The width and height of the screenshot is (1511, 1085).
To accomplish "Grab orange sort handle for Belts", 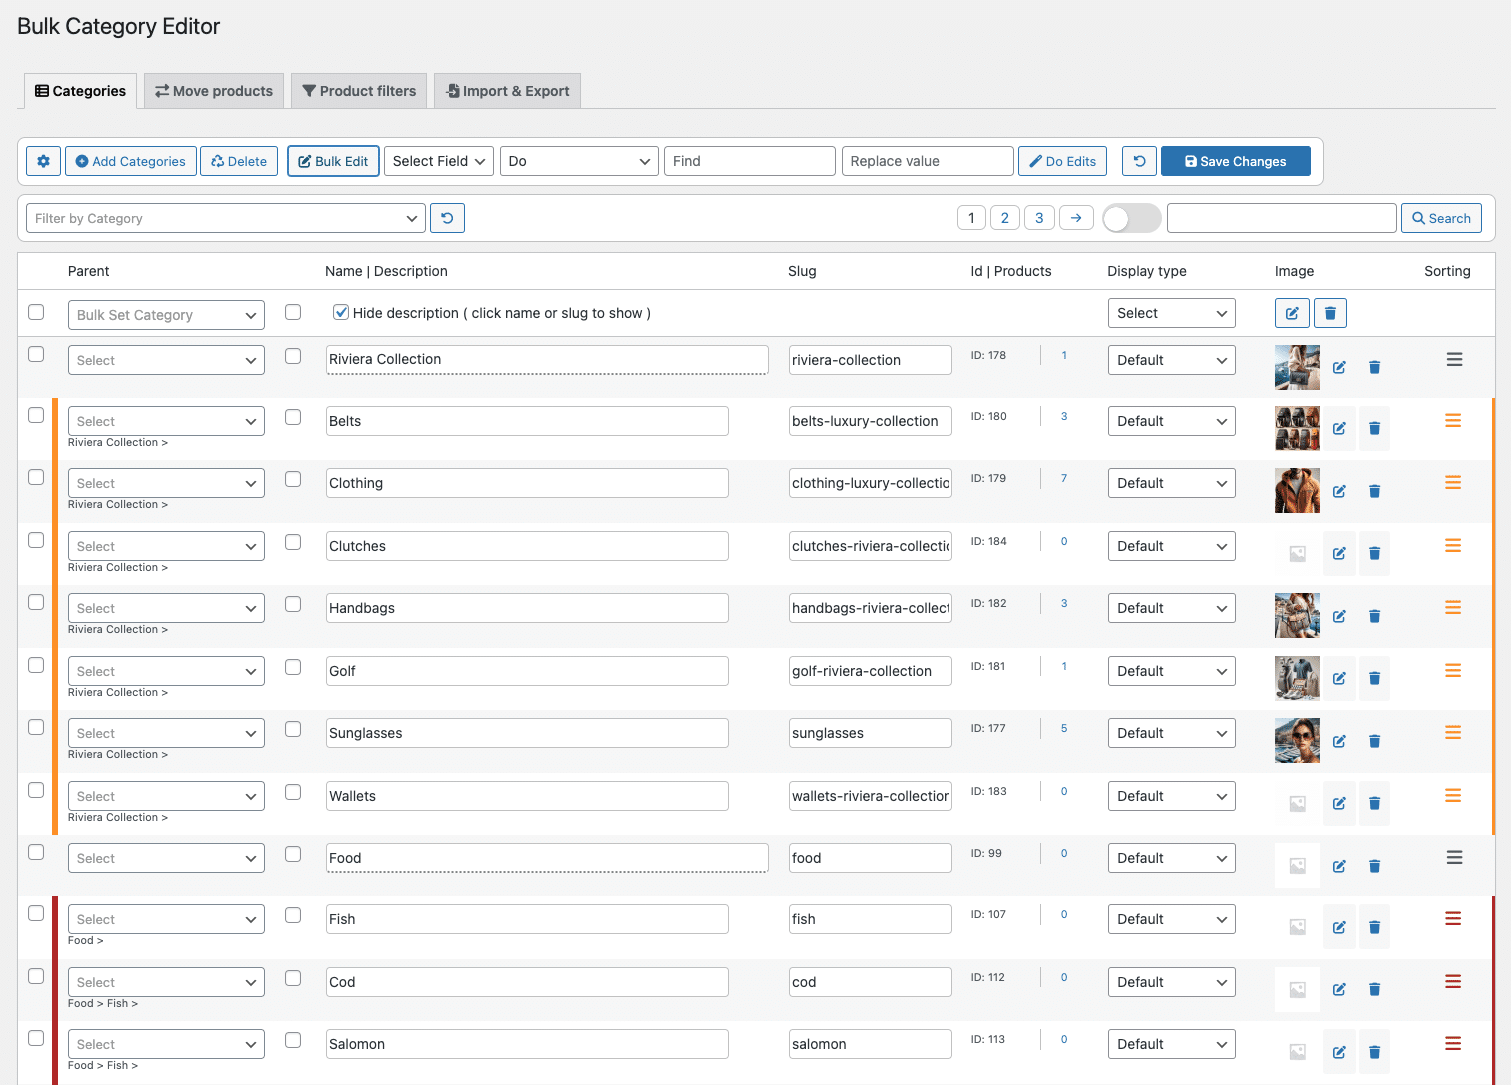I will coord(1453,421).
